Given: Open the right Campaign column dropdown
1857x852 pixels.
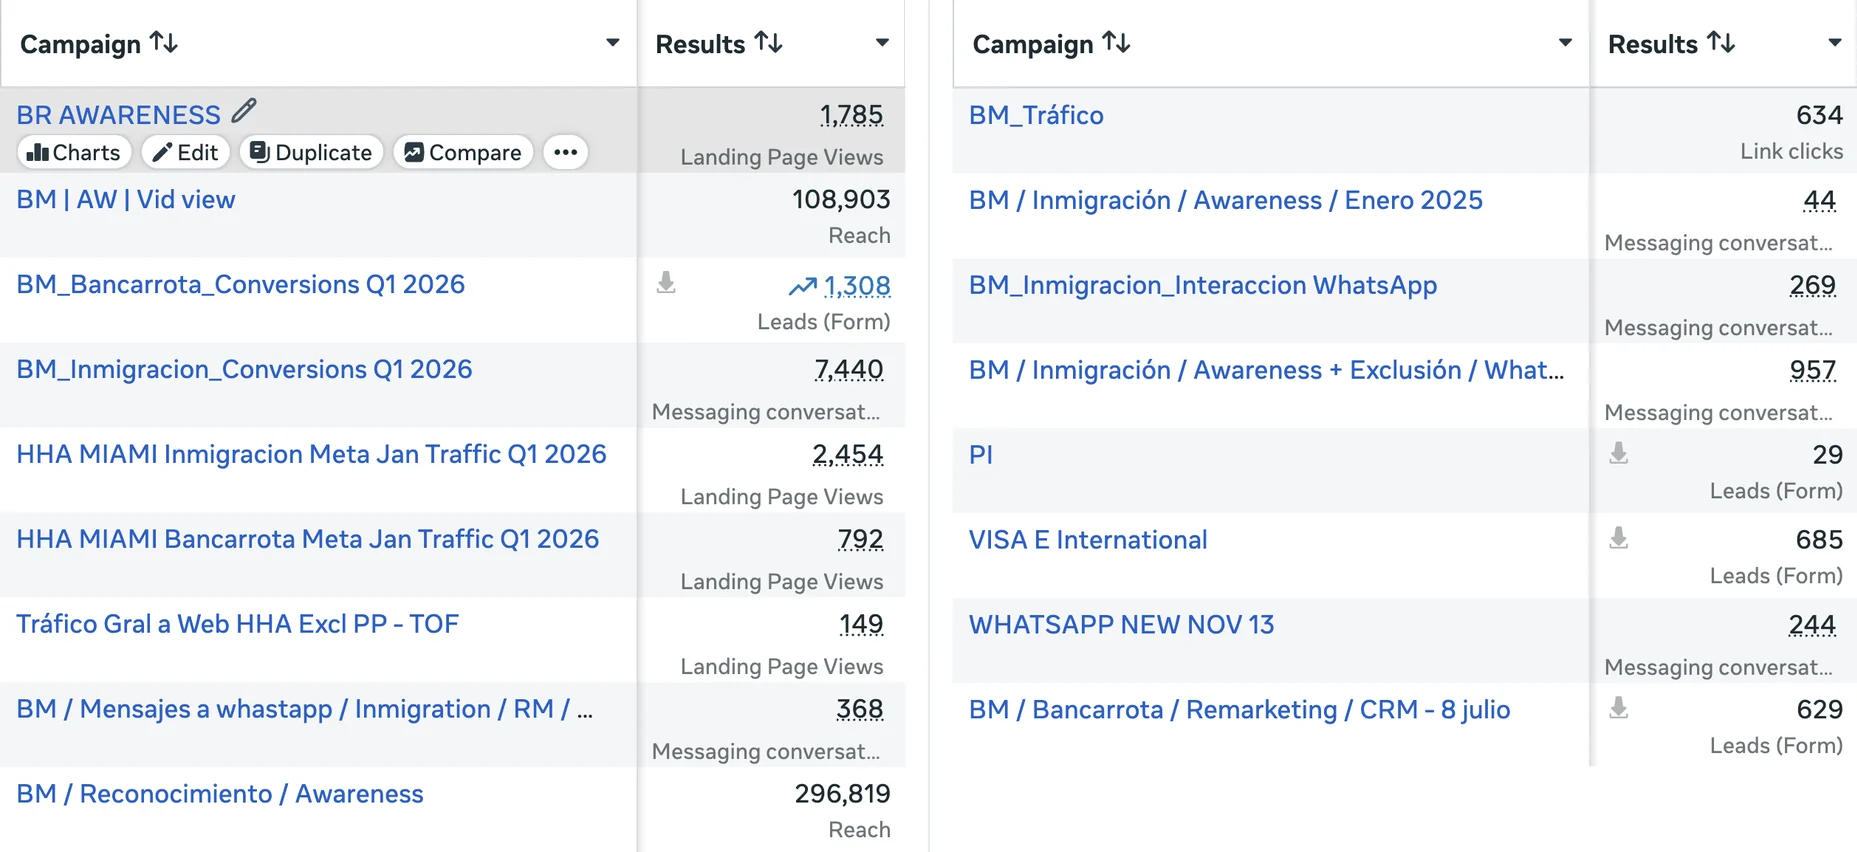Looking at the screenshot, I should pyautogui.click(x=1565, y=43).
